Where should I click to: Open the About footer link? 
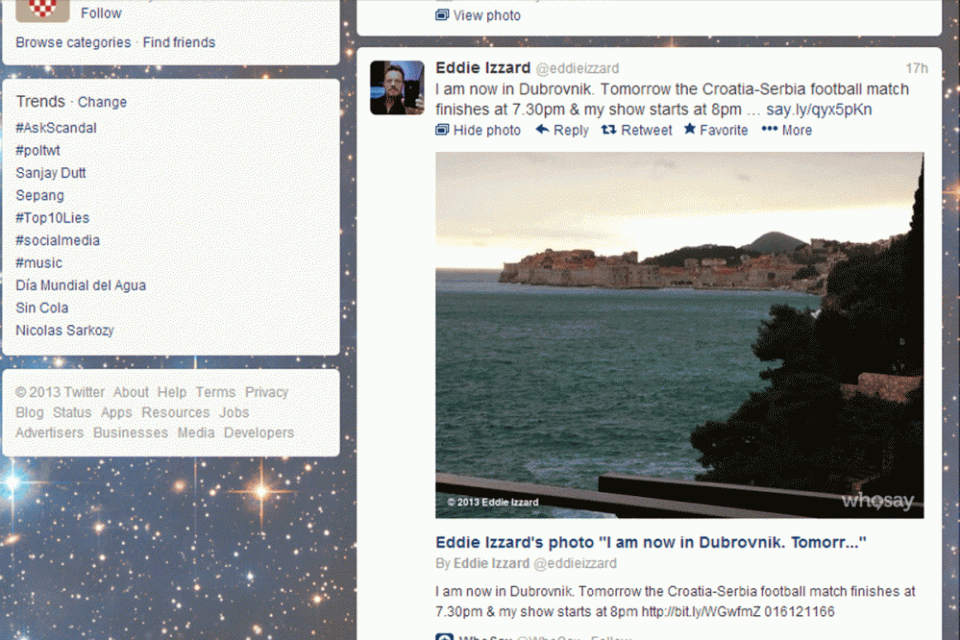[131, 392]
